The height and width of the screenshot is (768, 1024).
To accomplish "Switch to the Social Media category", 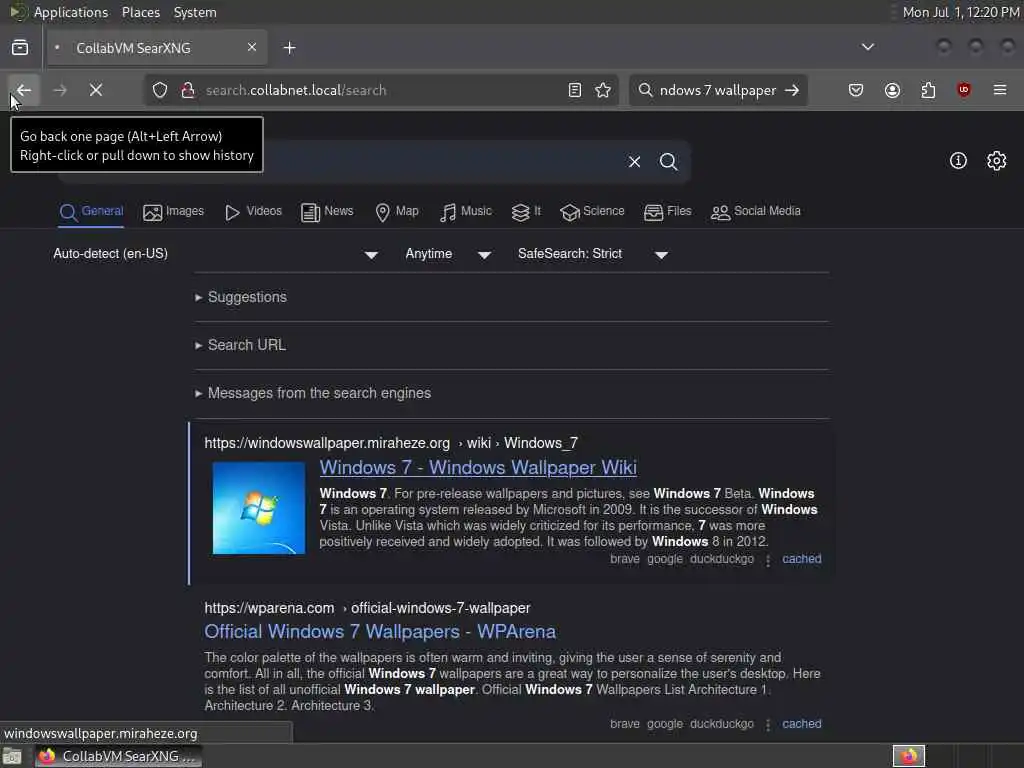I will (x=755, y=212).
